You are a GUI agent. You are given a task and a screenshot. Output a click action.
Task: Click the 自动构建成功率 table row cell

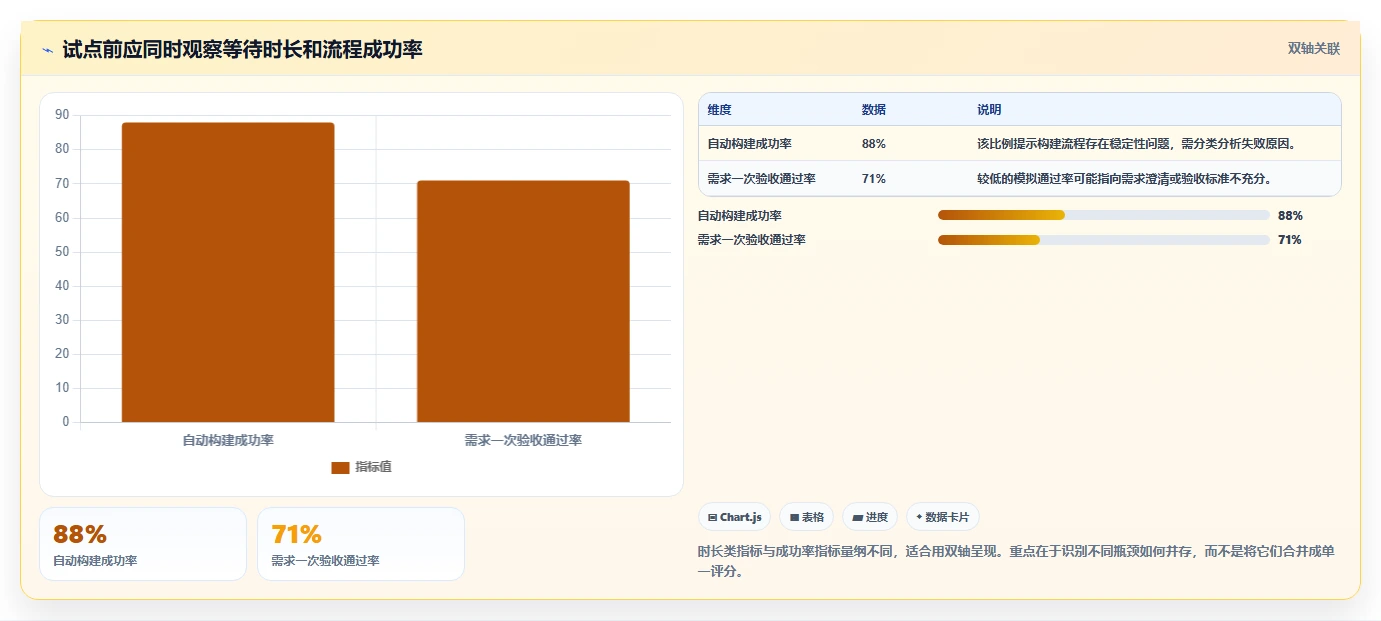click(749, 144)
